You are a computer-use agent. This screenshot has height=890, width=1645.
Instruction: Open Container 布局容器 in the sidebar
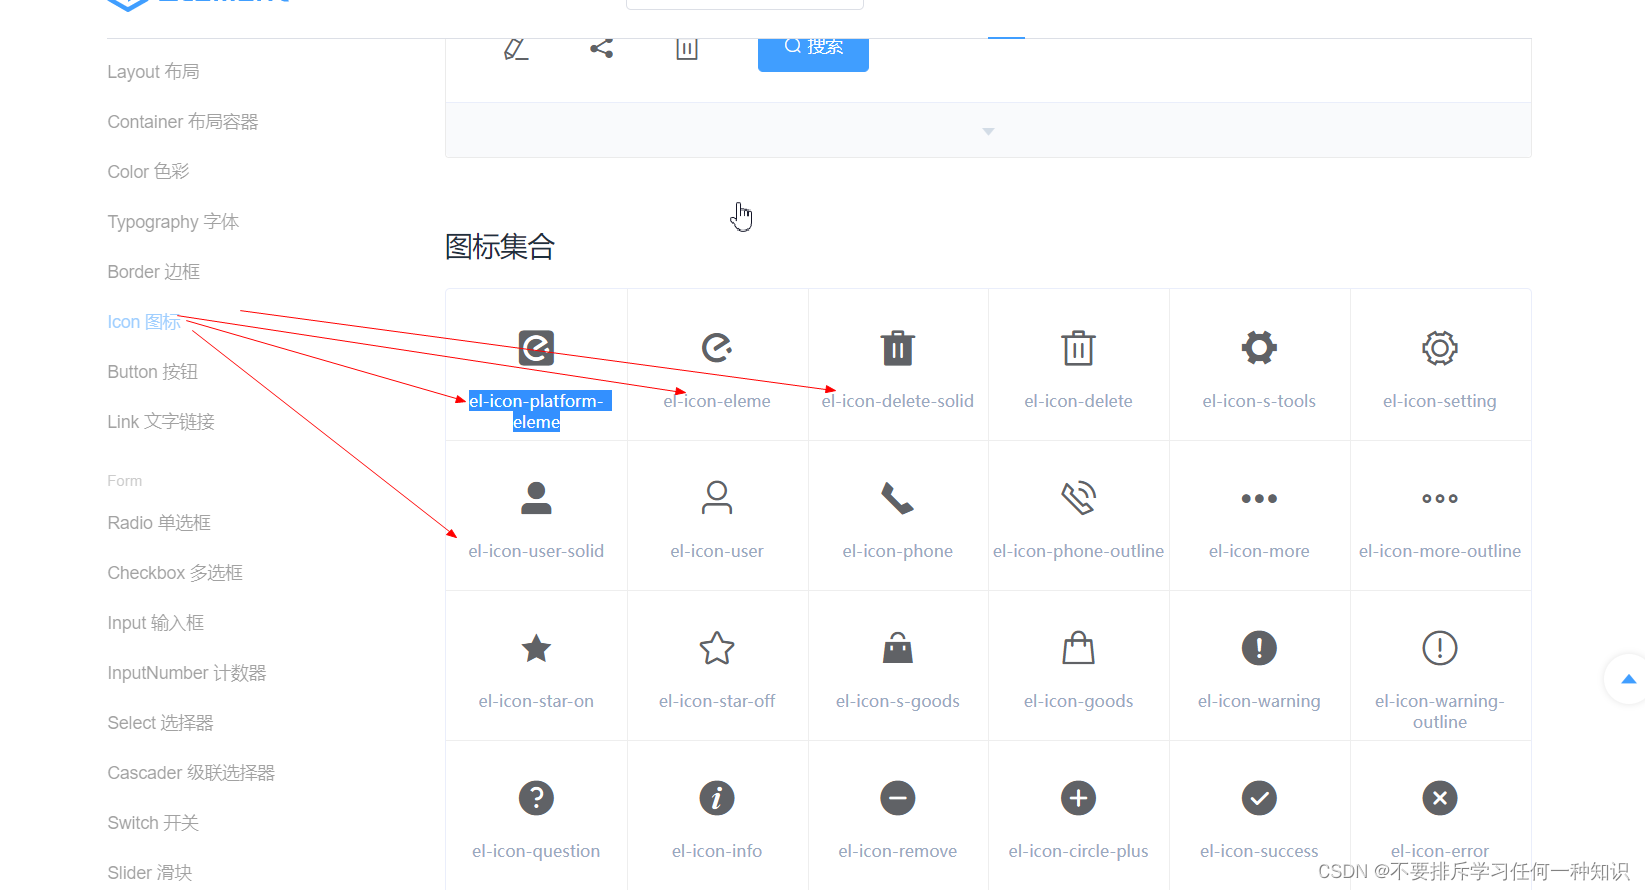183,122
